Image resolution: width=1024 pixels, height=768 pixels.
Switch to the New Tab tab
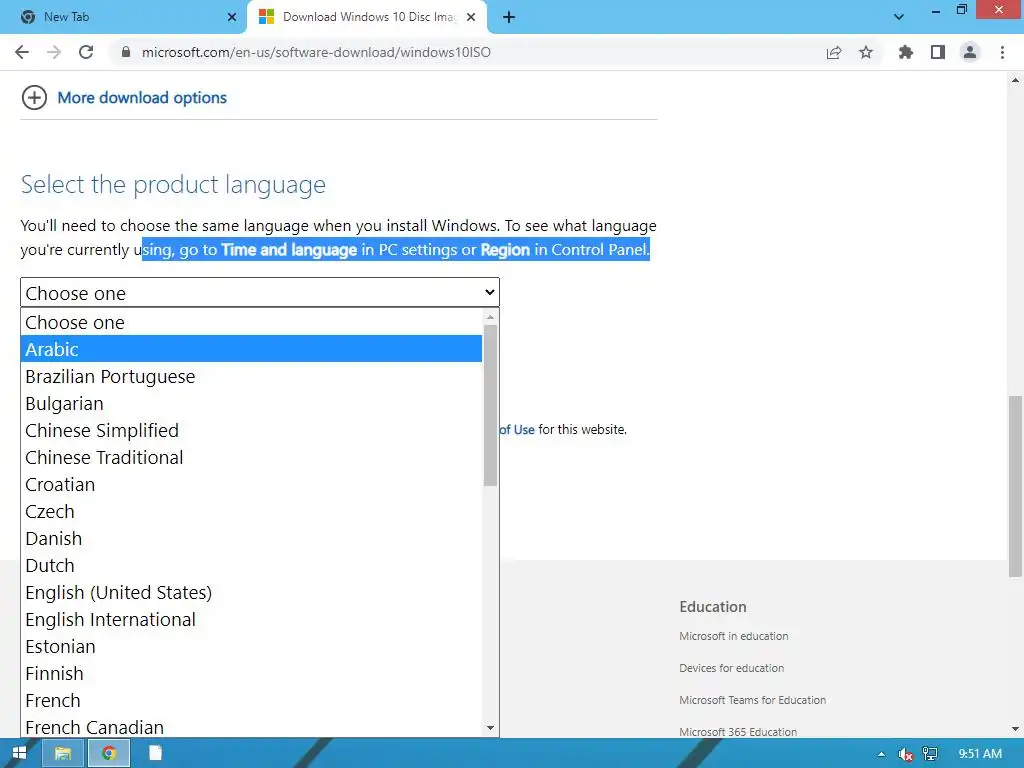click(x=123, y=17)
